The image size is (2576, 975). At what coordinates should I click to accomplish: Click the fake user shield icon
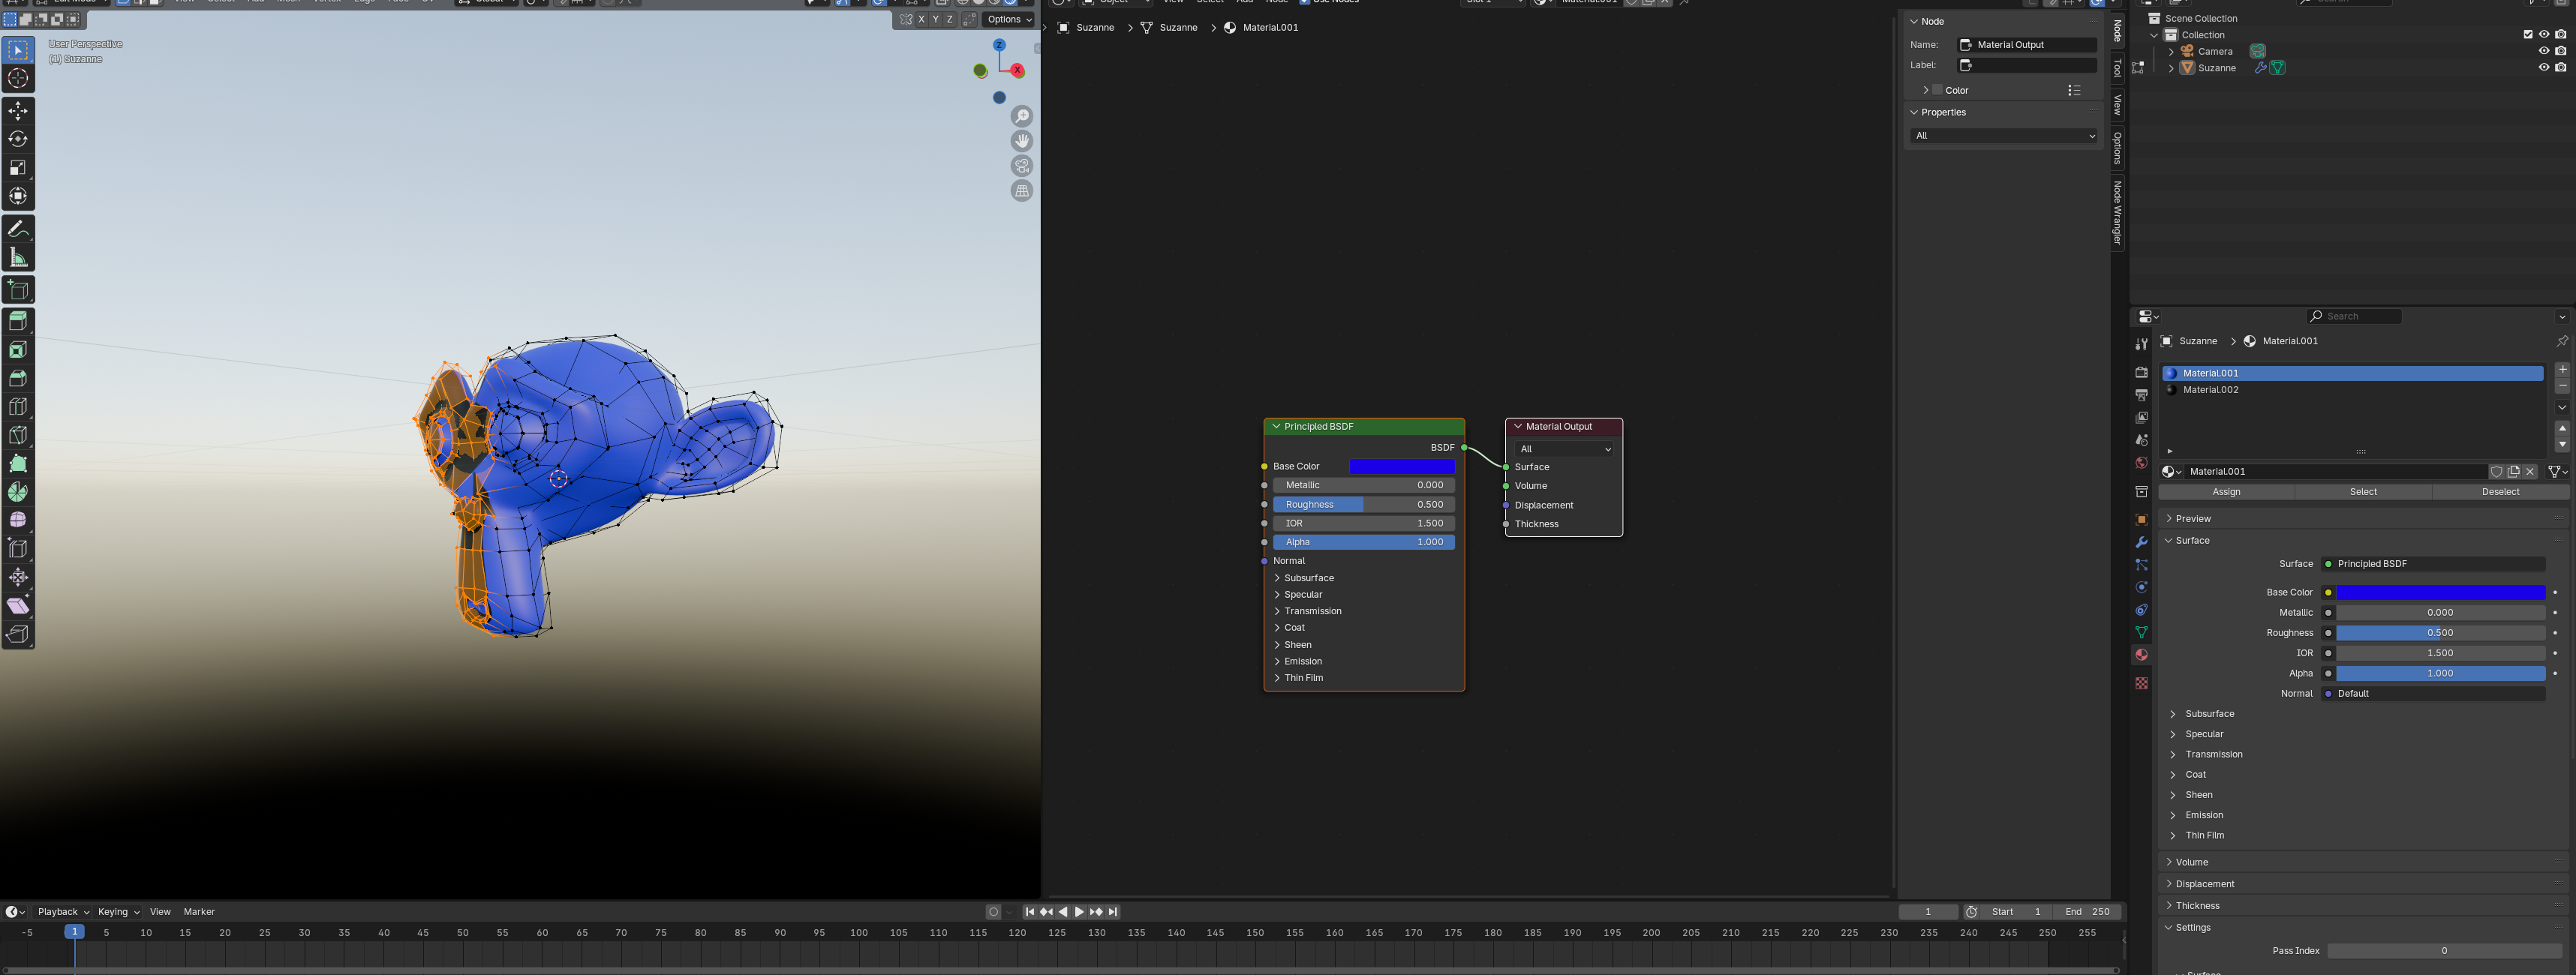pyautogui.click(x=2496, y=472)
